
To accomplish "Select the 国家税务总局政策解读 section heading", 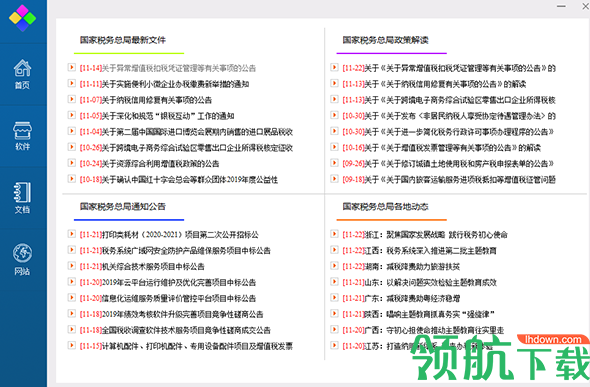I will (385, 40).
